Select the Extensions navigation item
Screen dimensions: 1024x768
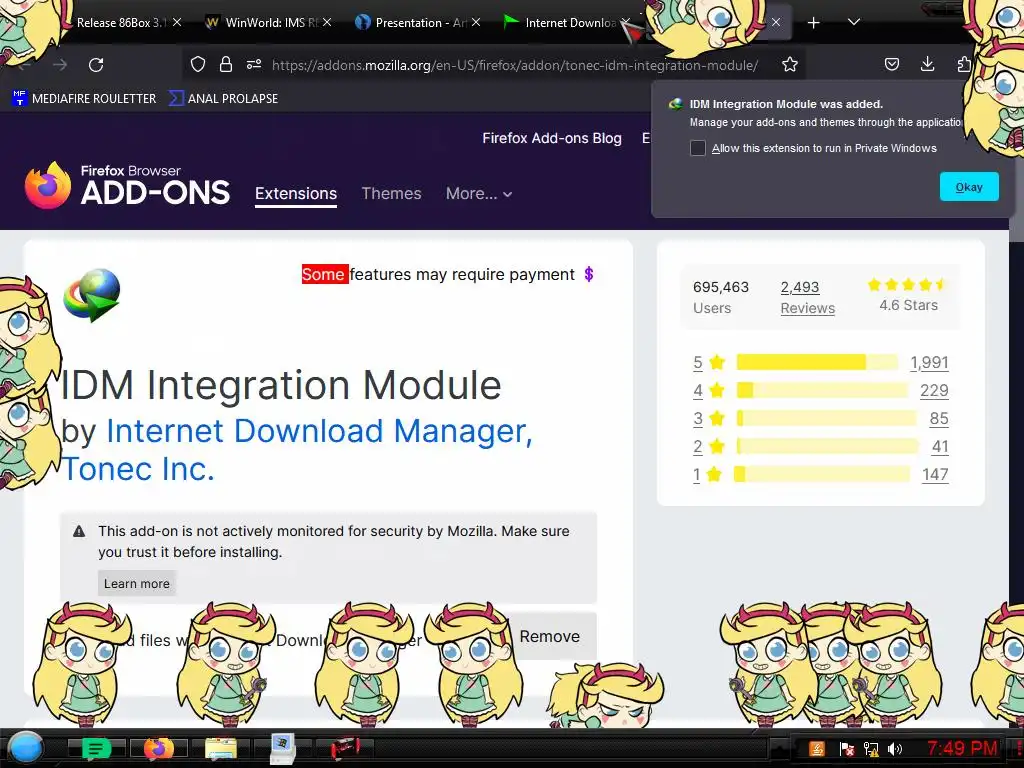pos(296,194)
